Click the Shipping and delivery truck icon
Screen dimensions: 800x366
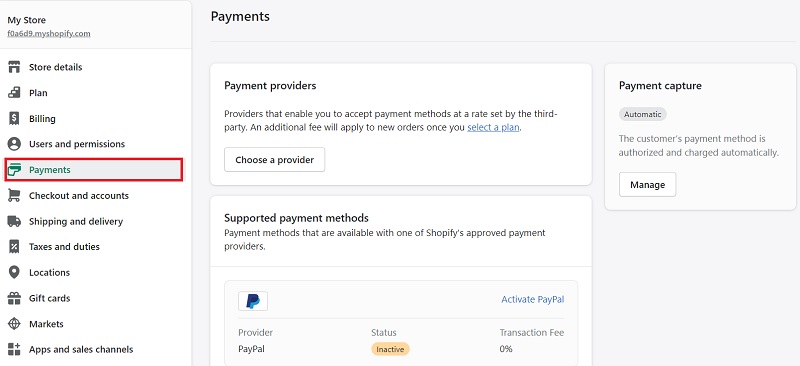[x=14, y=221]
